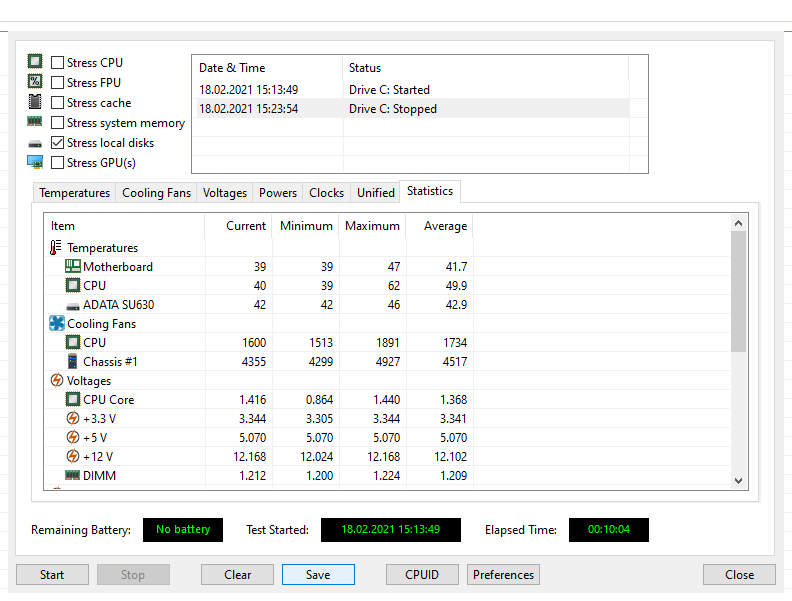Click the Status log column header

[x=486, y=68]
